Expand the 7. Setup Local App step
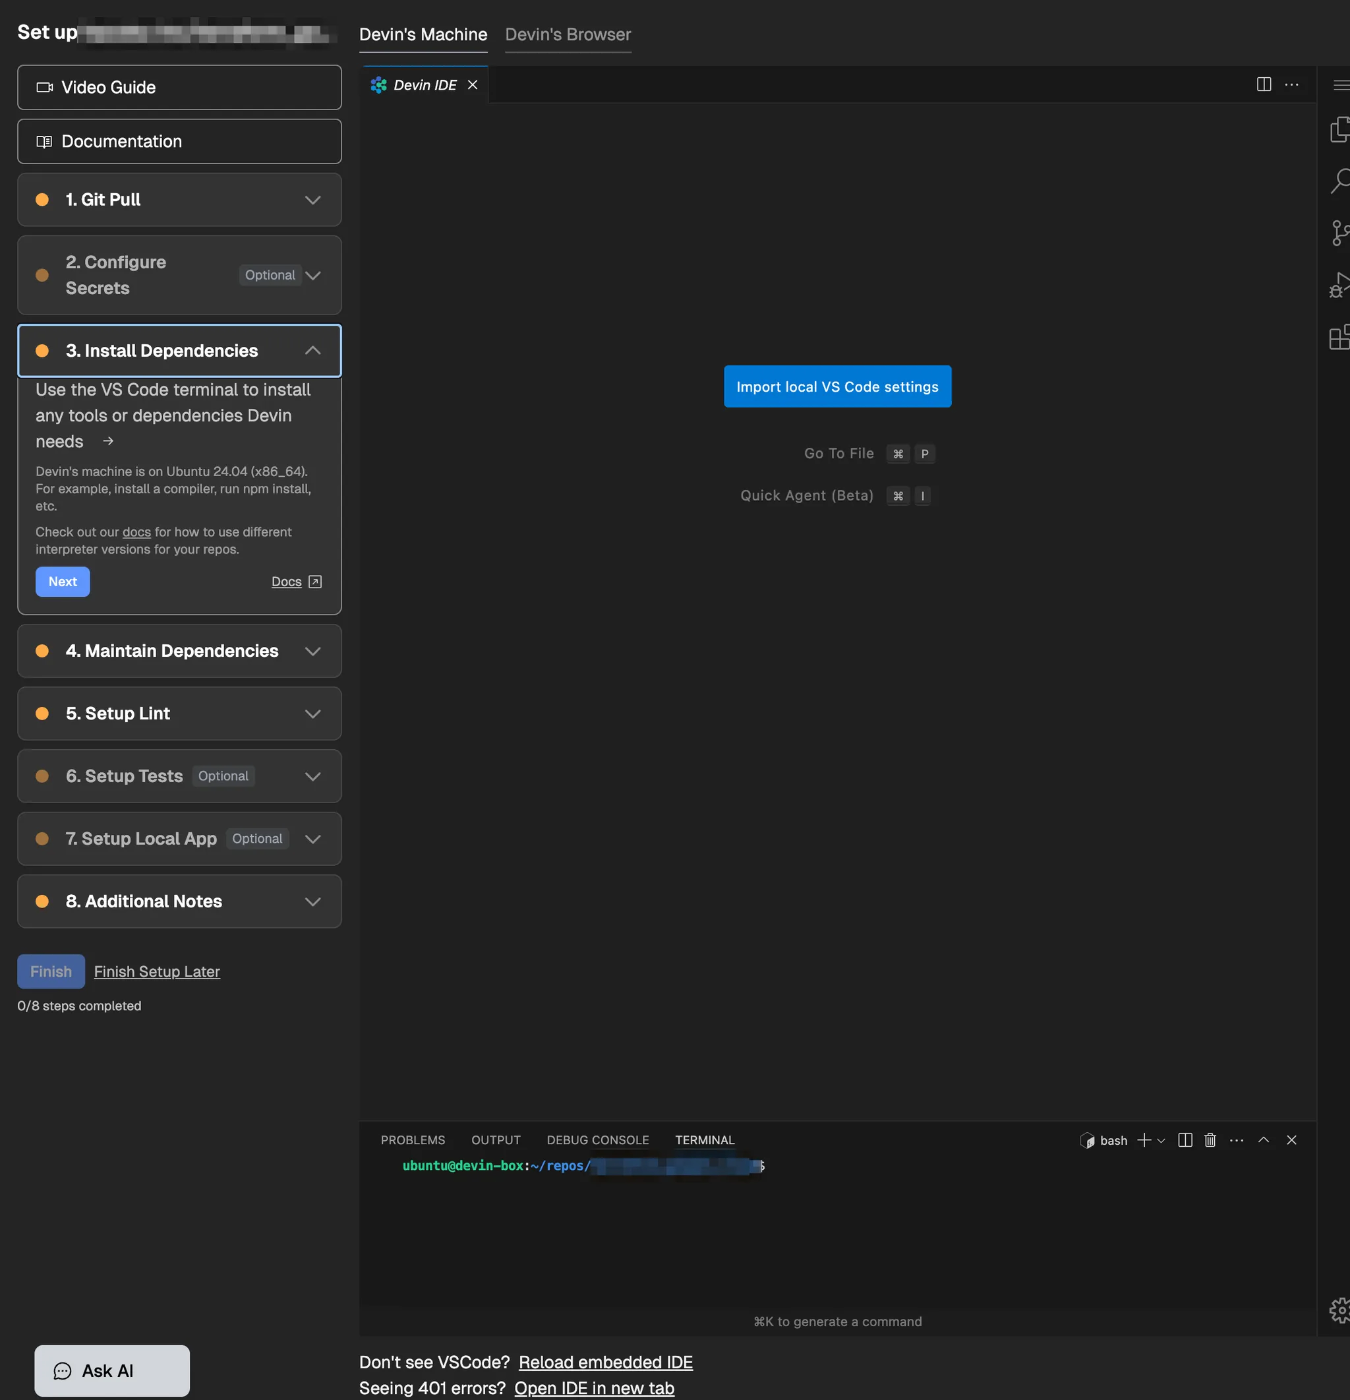This screenshot has height=1400, width=1350. (x=179, y=839)
